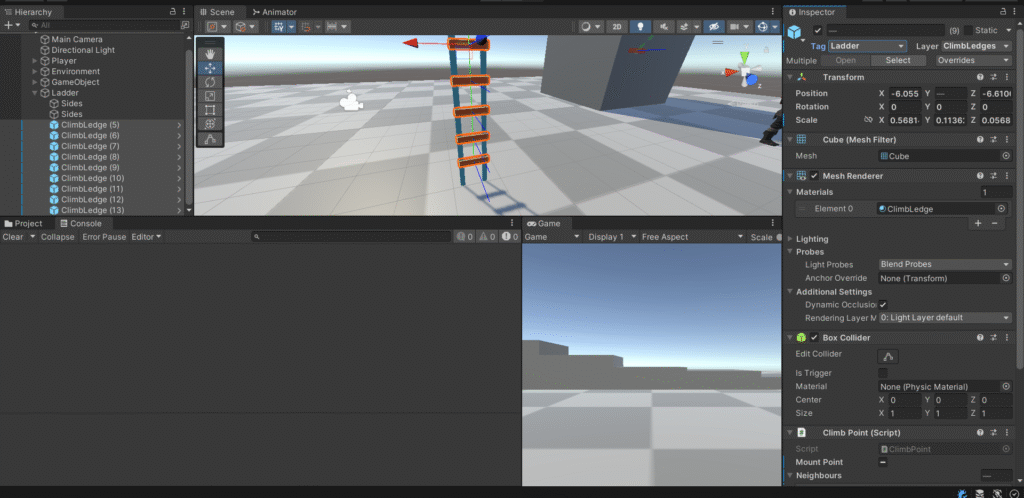
Task: Open Light Probes Blend Probes dropdown
Action: [945, 264]
